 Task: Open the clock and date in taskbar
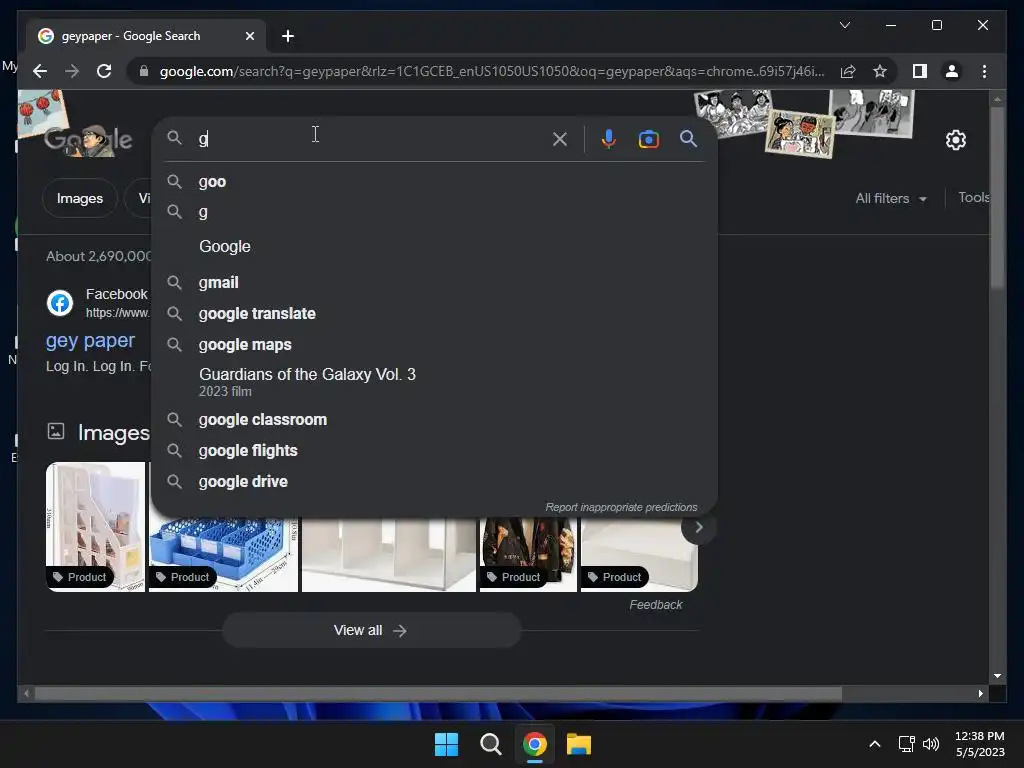point(980,744)
